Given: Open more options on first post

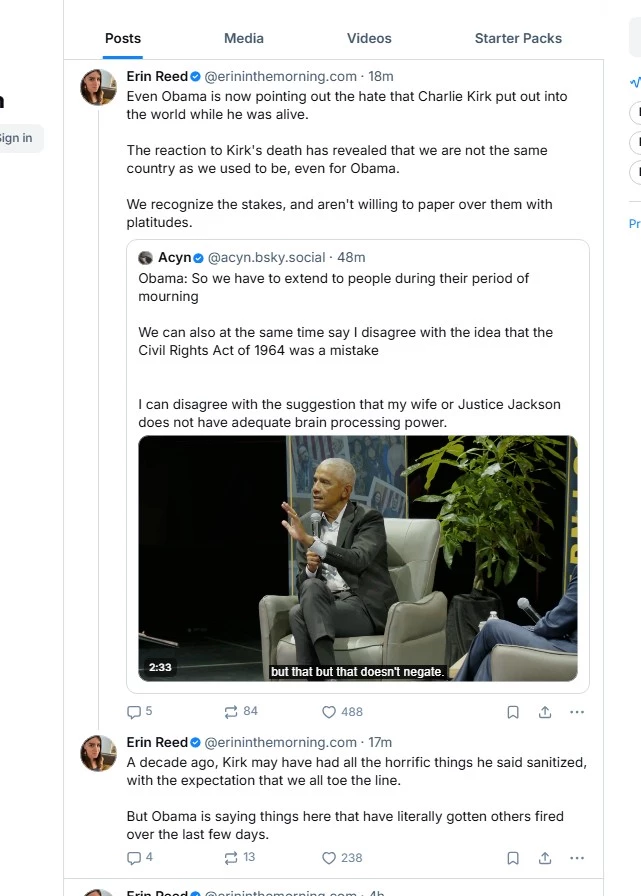Looking at the screenshot, I should pyautogui.click(x=577, y=712).
